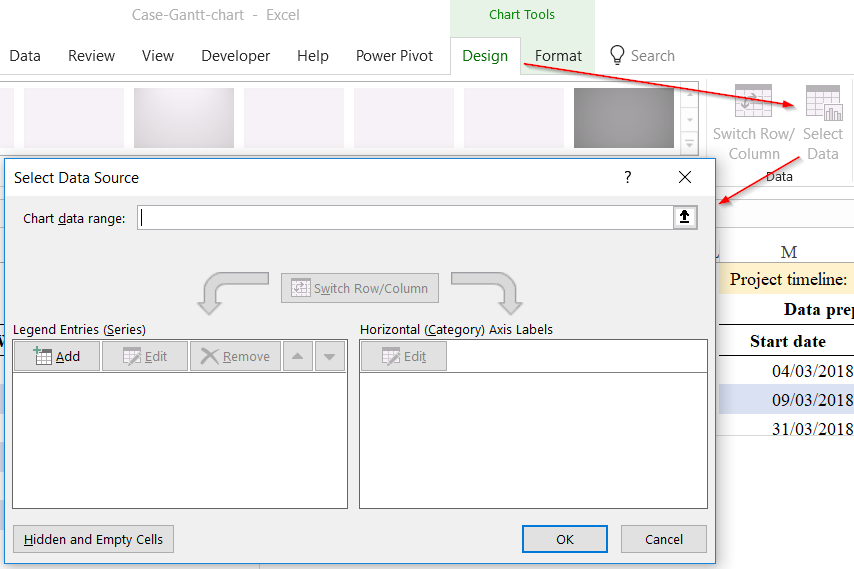The width and height of the screenshot is (854, 569).
Task: Open the Help ribbon tab
Action: click(313, 56)
